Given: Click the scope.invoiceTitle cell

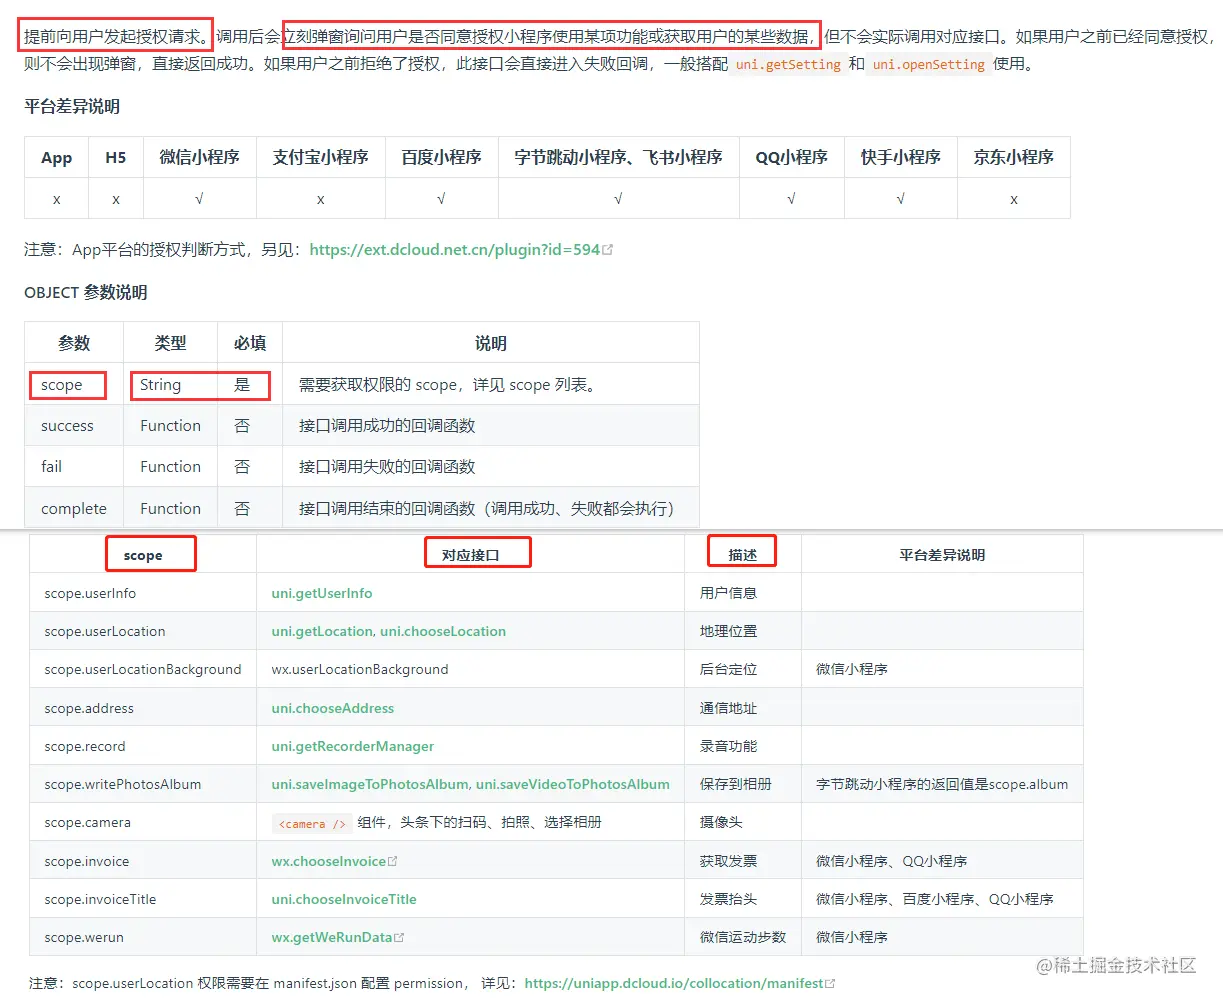Looking at the screenshot, I should 143,899.
